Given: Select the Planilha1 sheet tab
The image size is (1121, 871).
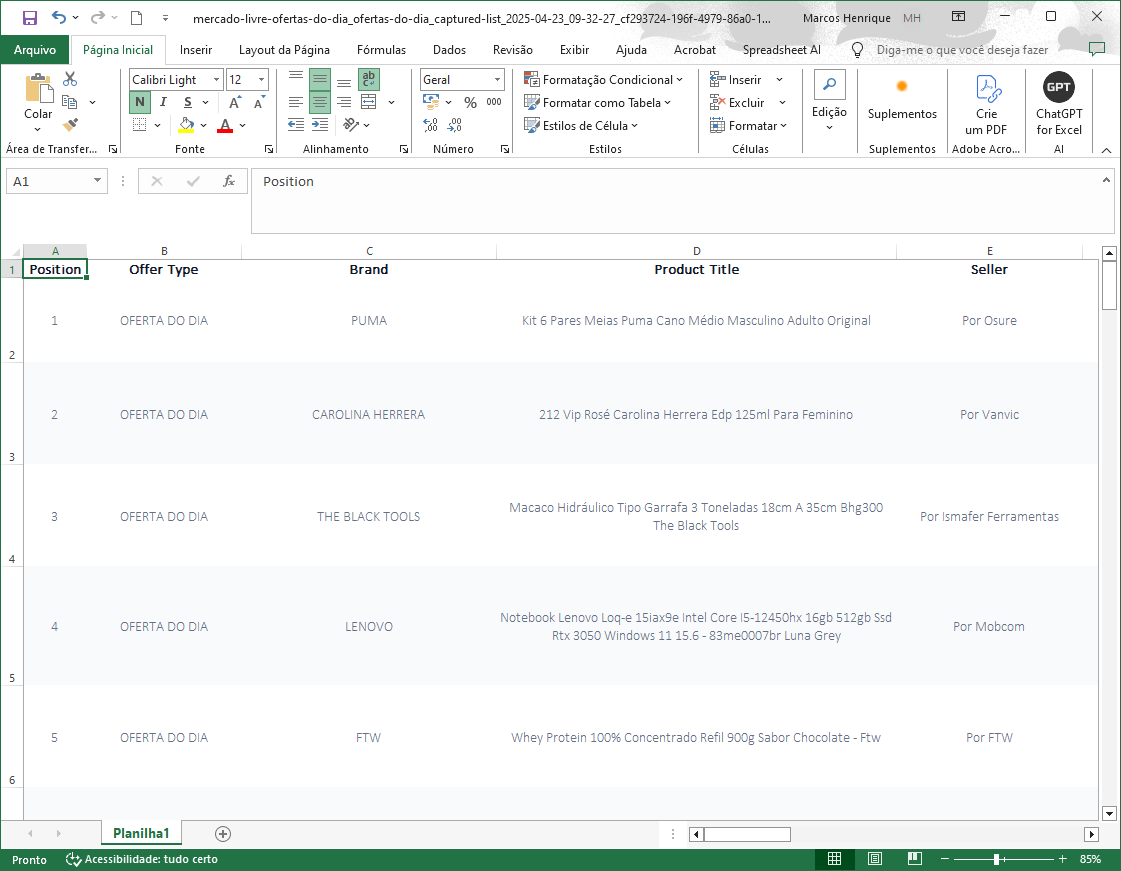Looking at the screenshot, I should (x=141, y=833).
